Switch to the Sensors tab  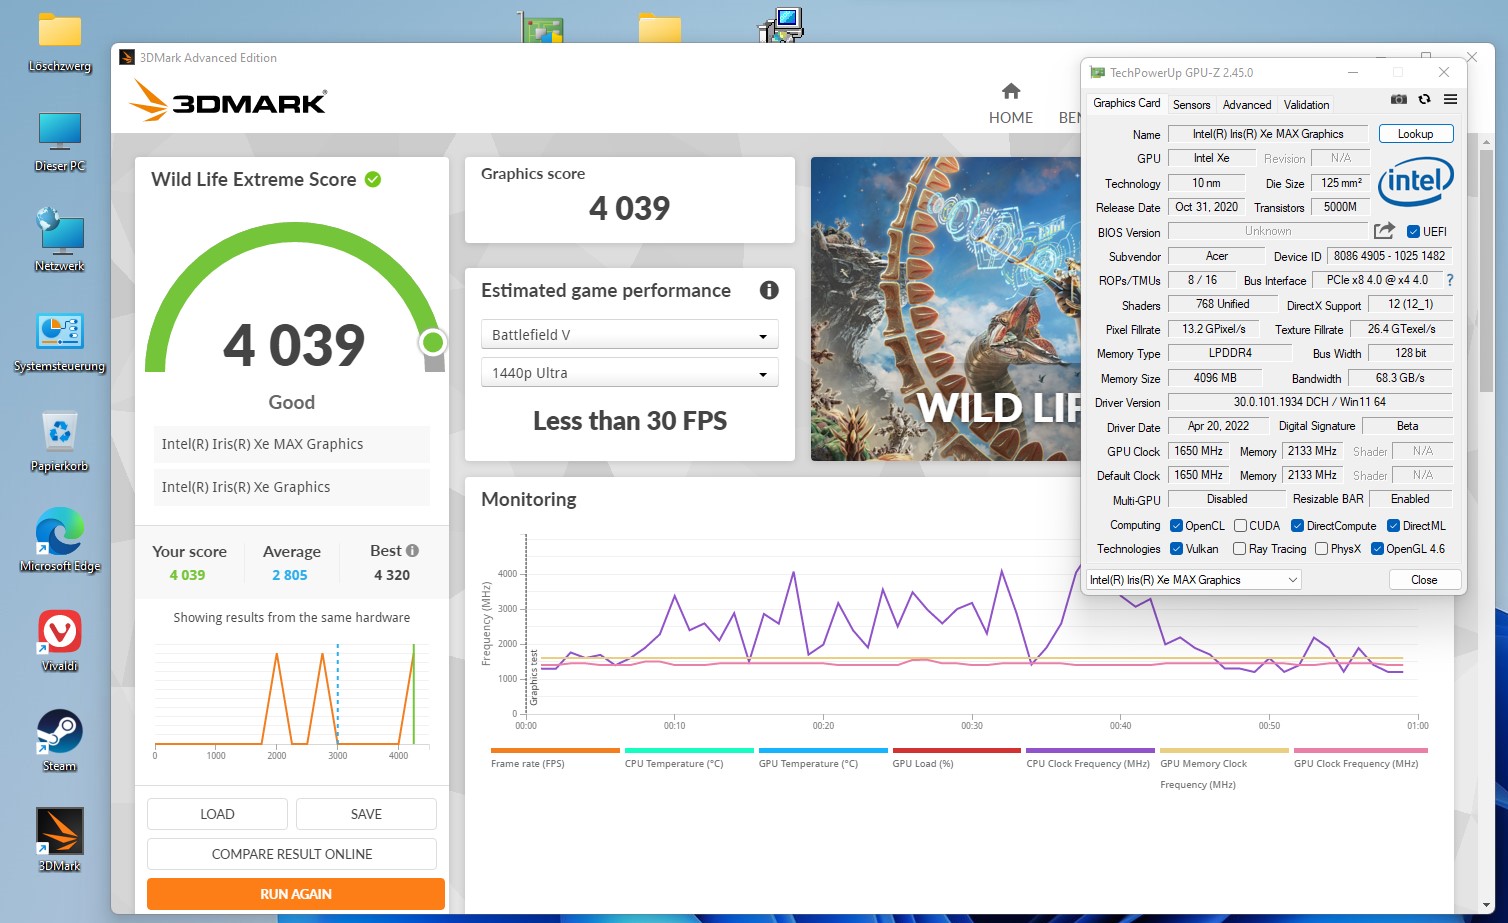[x=1191, y=104]
